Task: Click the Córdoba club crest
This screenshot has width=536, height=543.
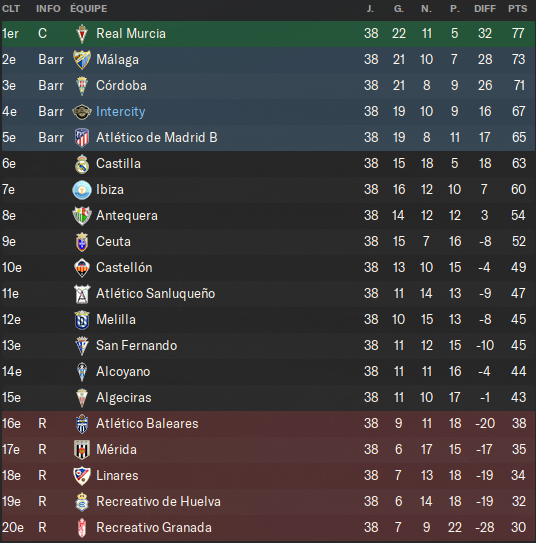Action: click(82, 86)
